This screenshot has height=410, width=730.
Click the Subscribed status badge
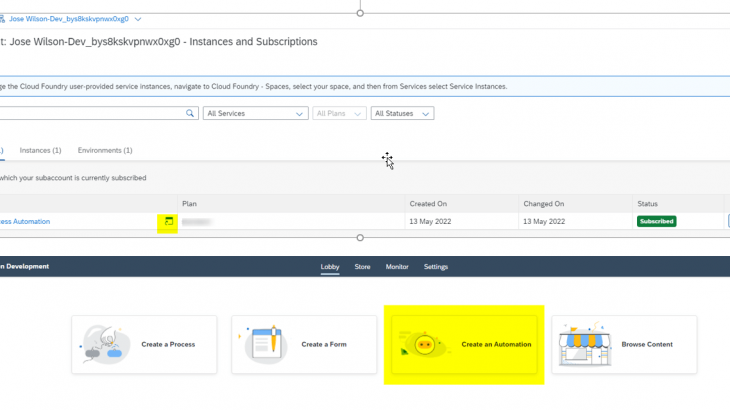(x=656, y=221)
